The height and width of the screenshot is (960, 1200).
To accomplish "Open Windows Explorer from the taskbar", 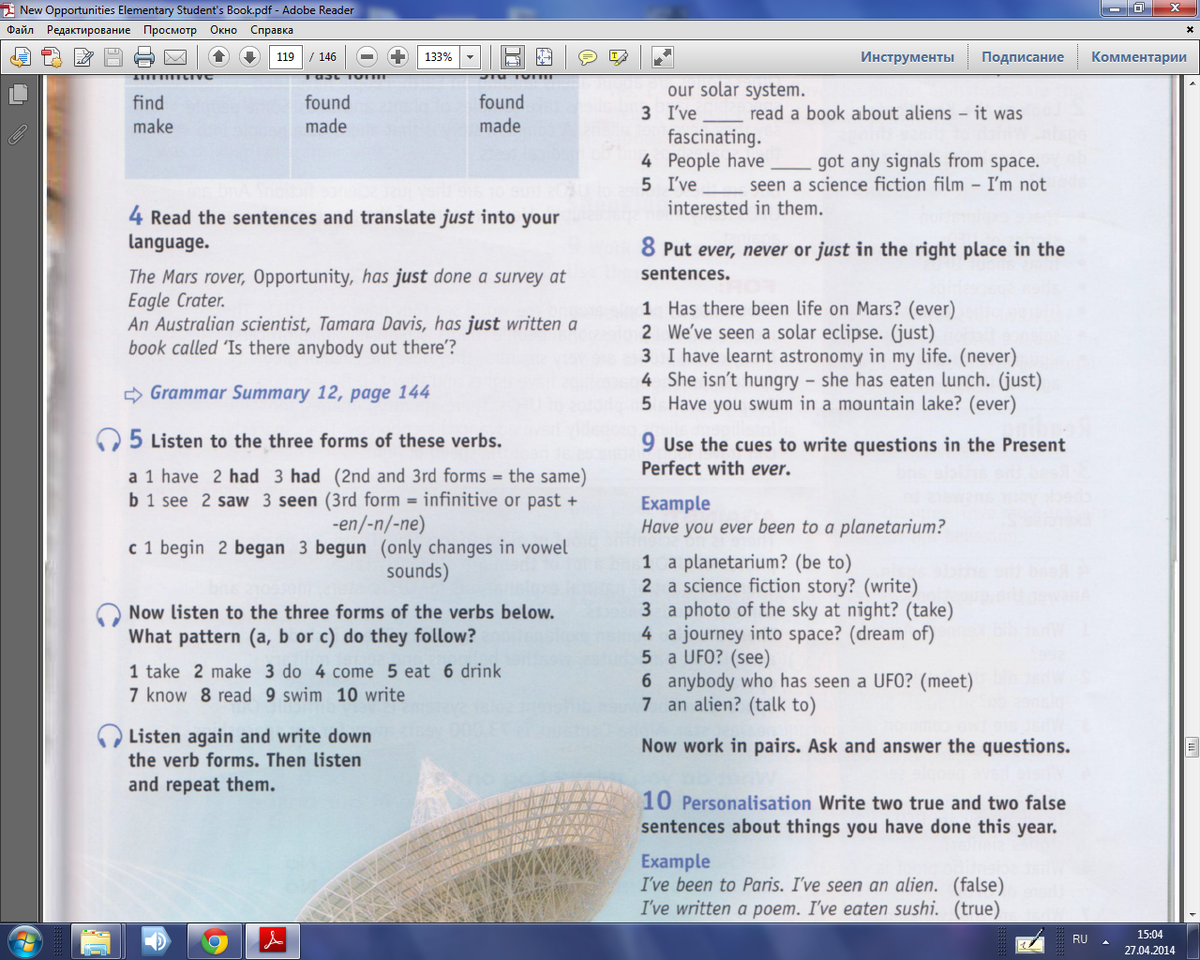I will [x=96, y=941].
